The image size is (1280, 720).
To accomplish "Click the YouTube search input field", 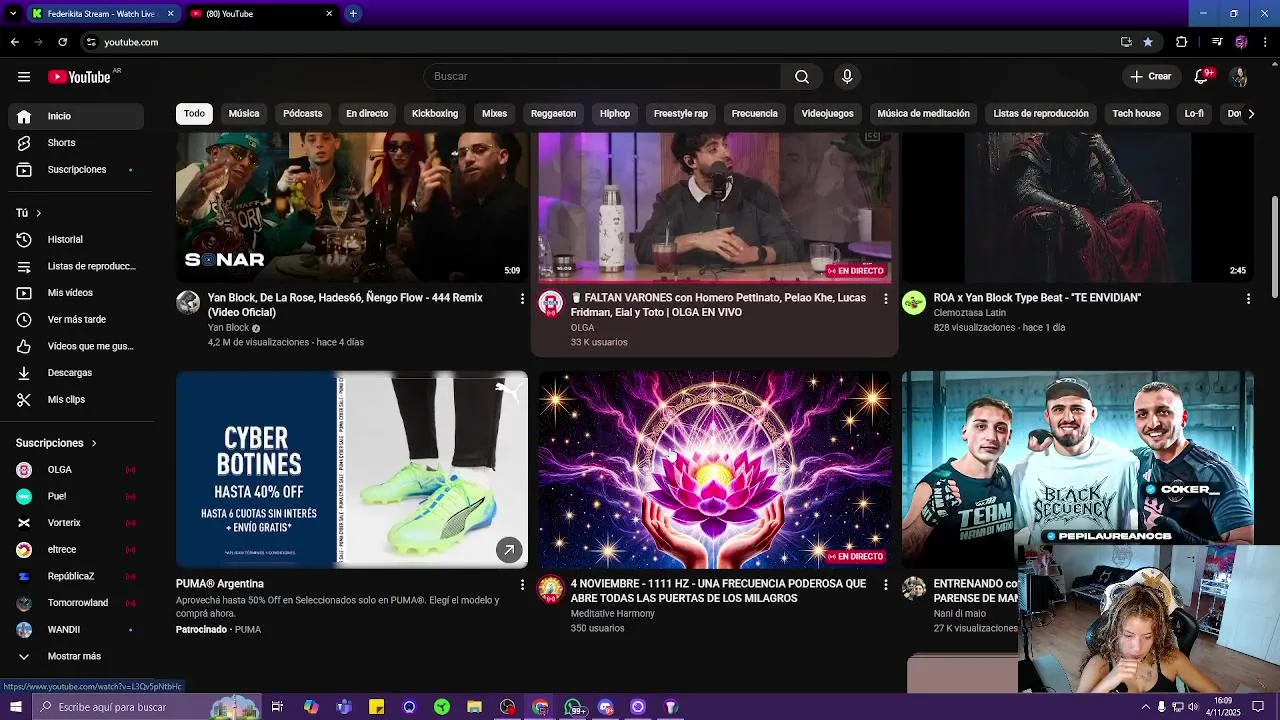I will point(604,77).
